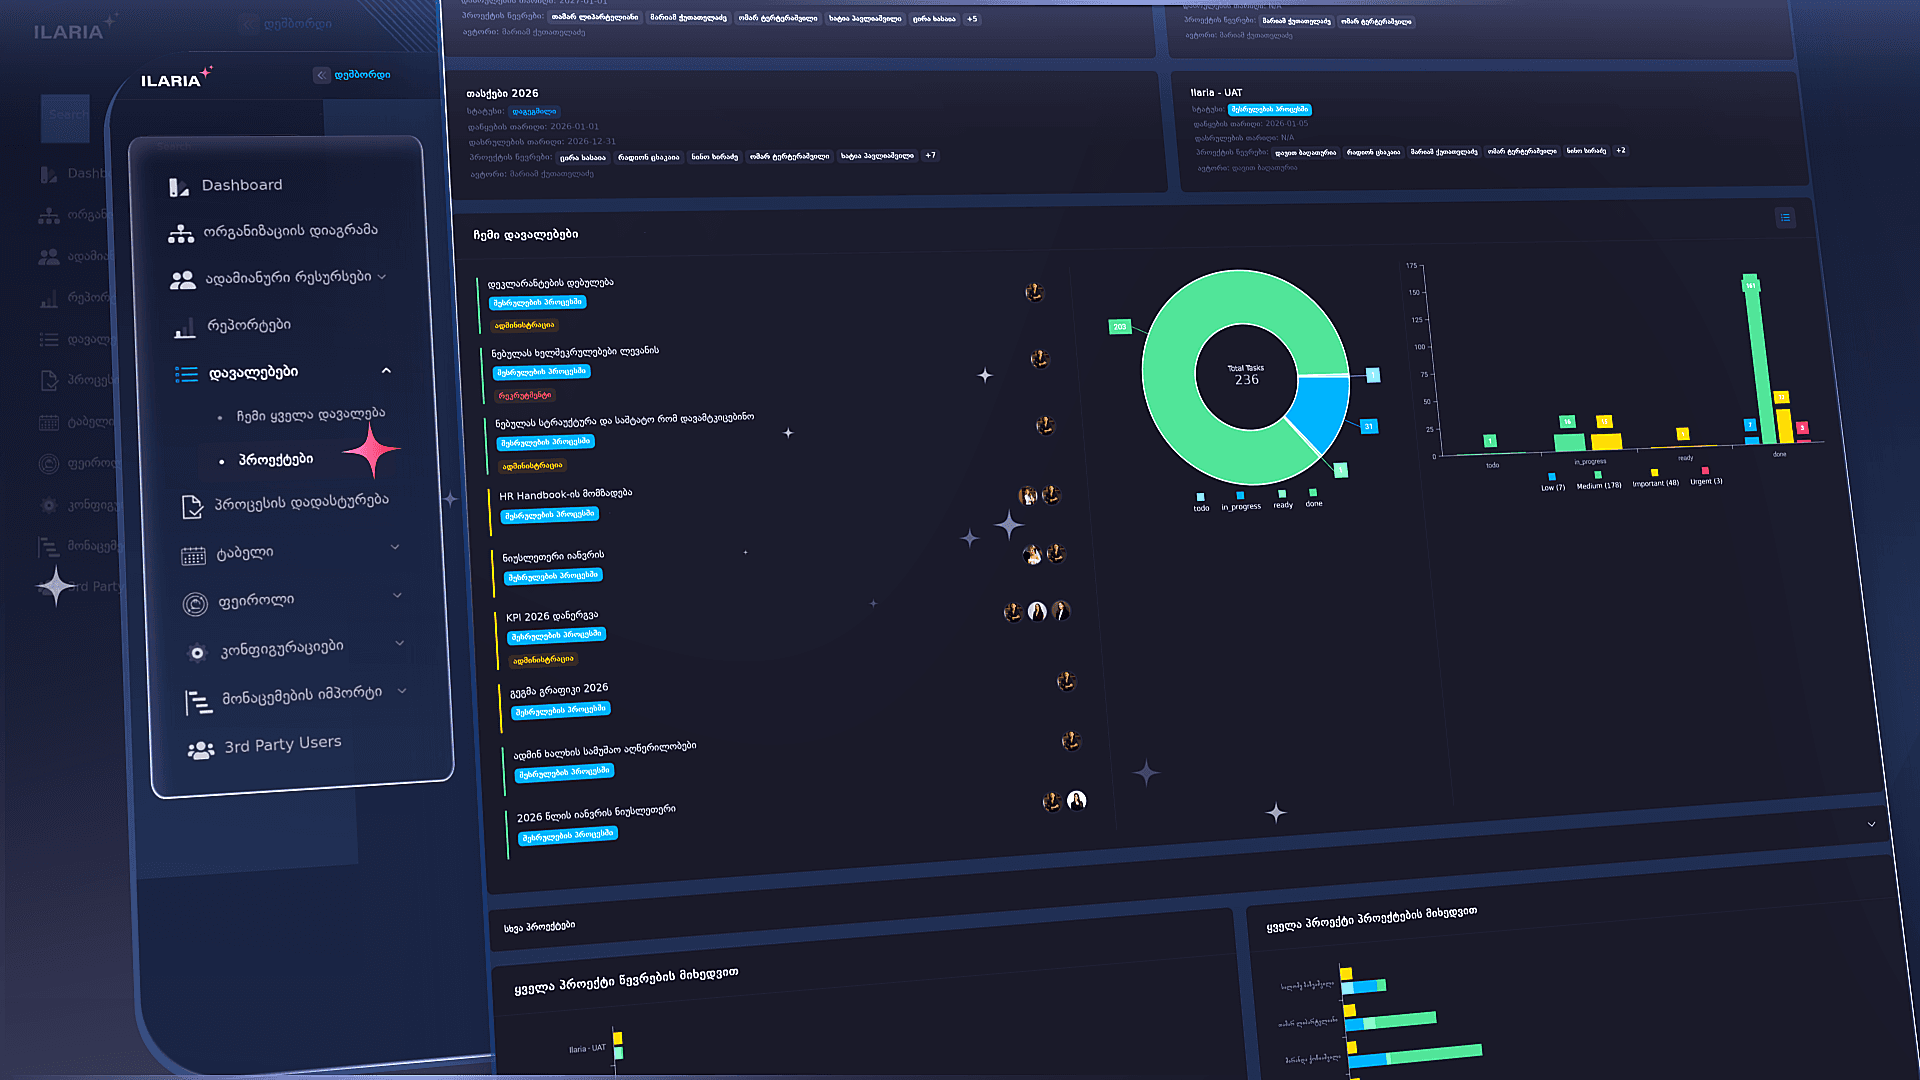The height and width of the screenshot is (1080, 1920).
Task: Expand the ადამიანური რესურსები menu chevron
Action: click(382, 277)
